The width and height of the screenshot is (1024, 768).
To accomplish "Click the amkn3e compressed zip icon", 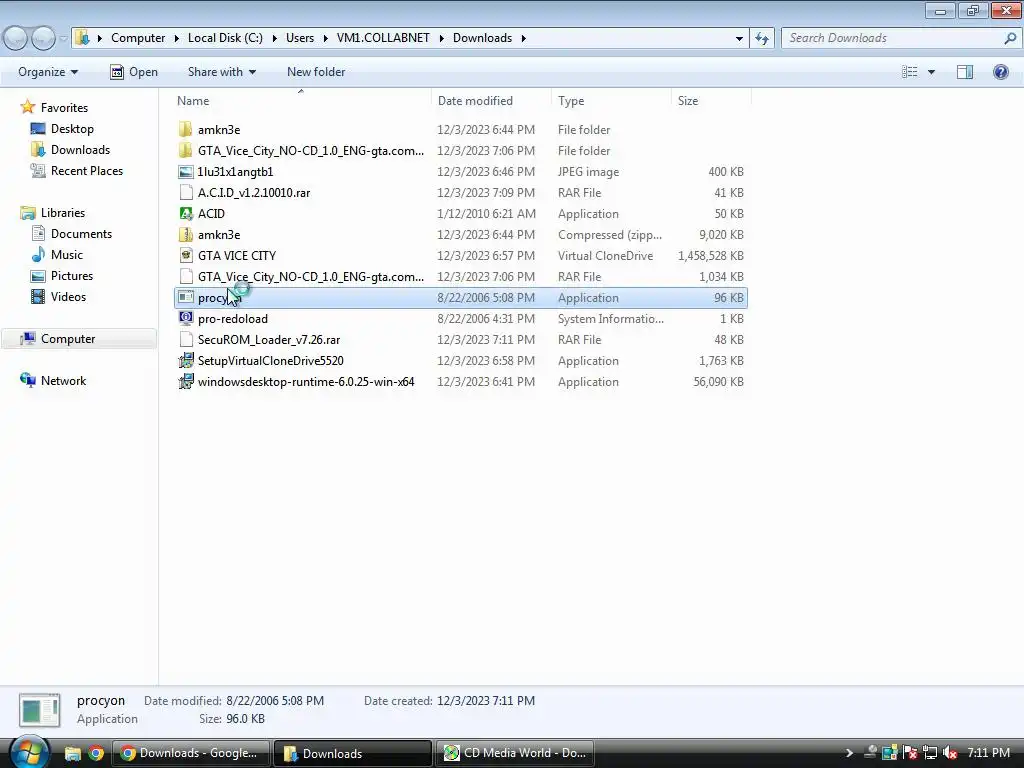I will [x=185, y=234].
